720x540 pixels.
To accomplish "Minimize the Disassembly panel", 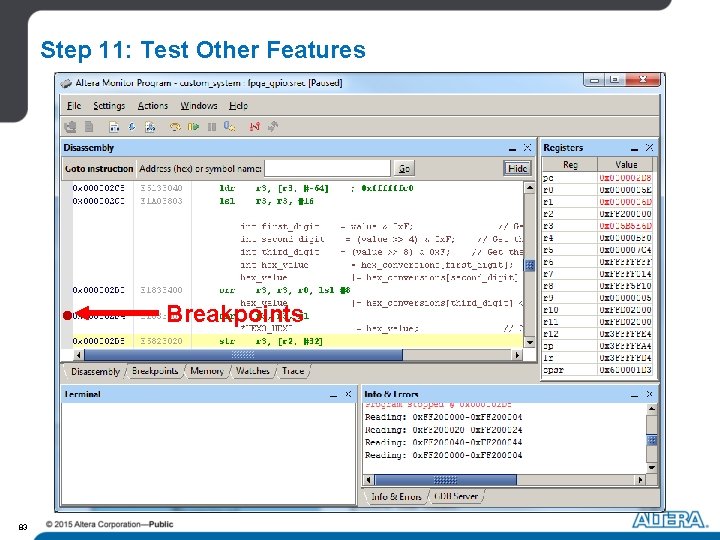I will 512,148.
